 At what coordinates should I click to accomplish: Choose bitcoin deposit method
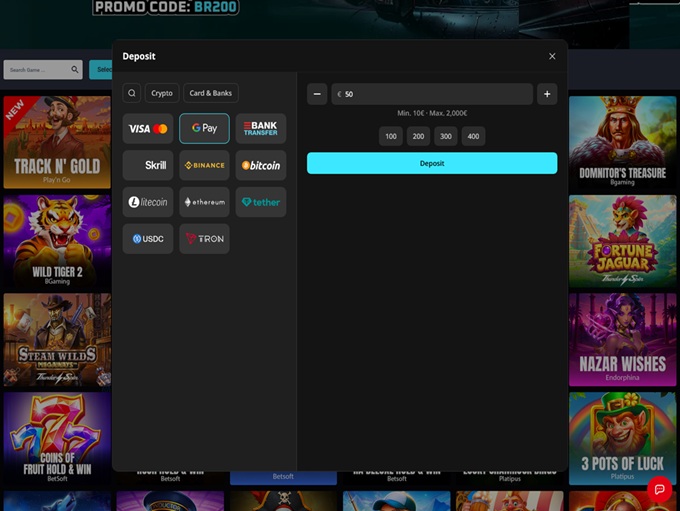tap(261, 165)
